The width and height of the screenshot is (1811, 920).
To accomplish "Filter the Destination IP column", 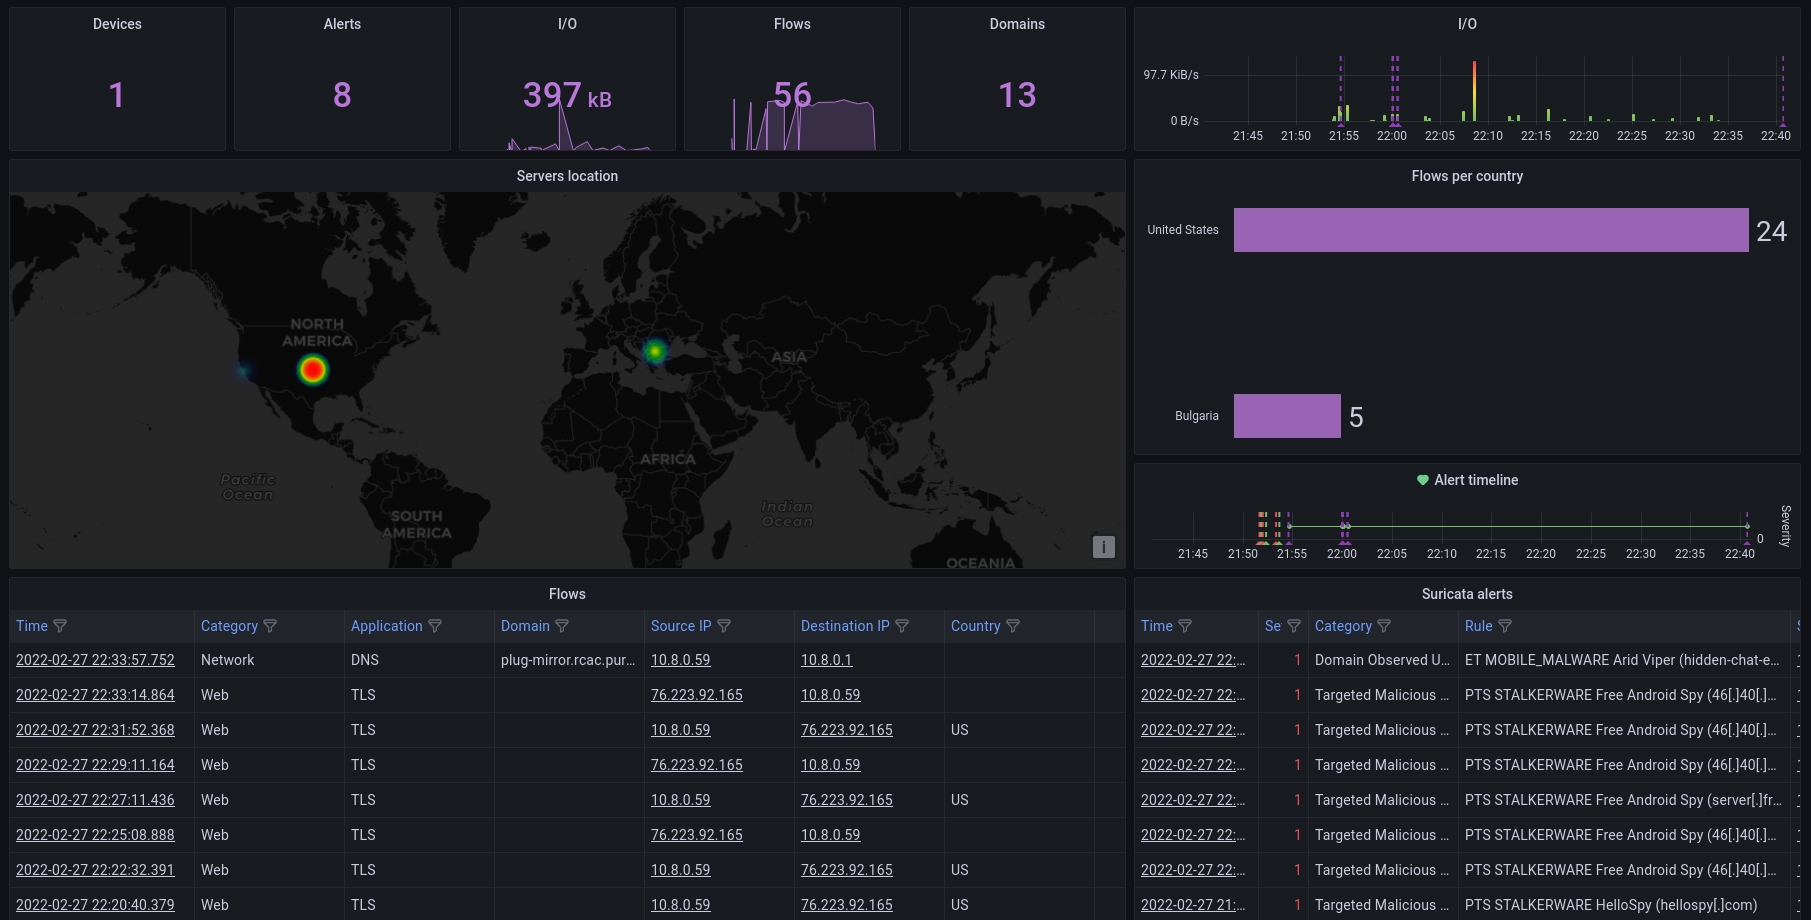I will [x=902, y=626].
